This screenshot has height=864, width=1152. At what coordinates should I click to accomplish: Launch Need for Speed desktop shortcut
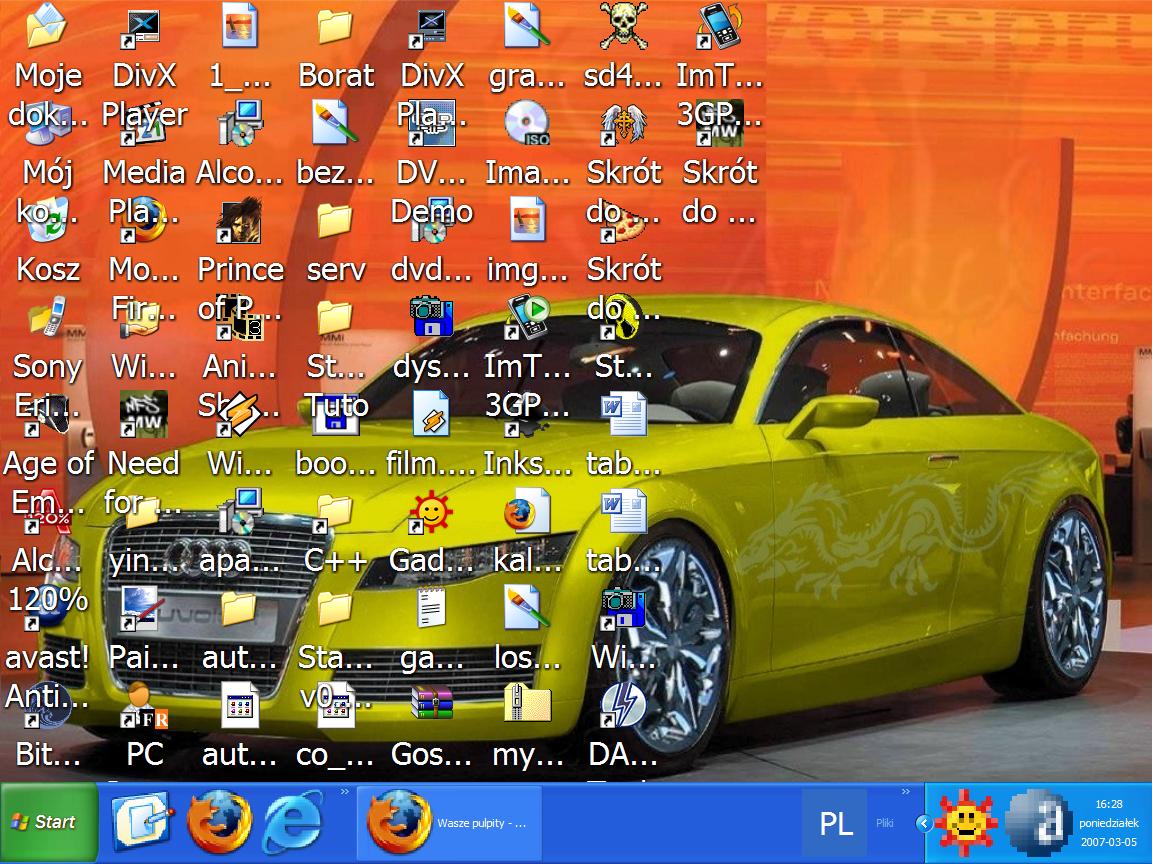pyautogui.click(x=143, y=413)
